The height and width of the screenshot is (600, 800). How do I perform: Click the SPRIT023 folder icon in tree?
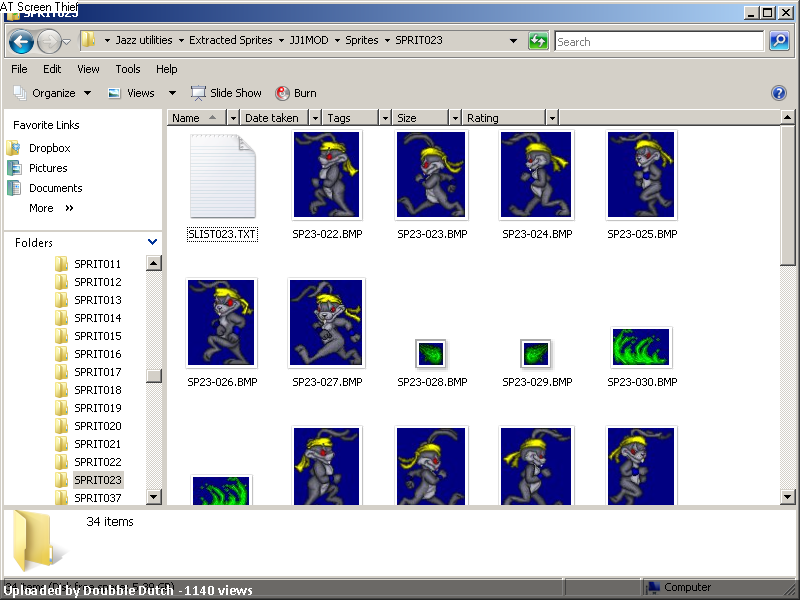tap(61, 480)
